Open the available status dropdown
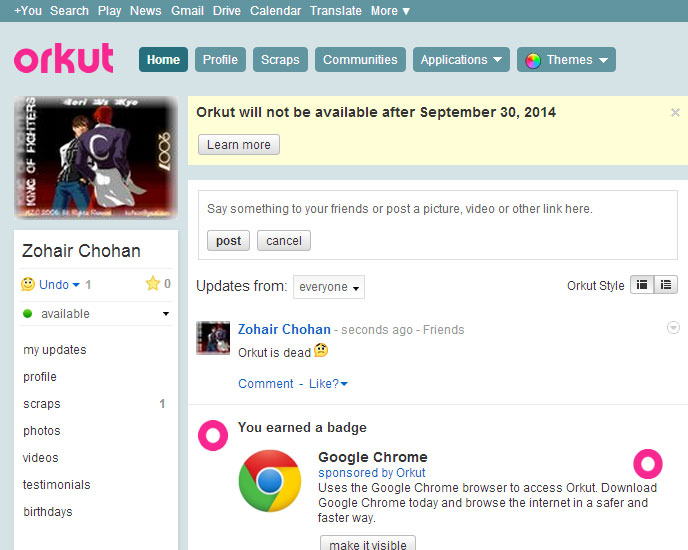 (166, 314)
